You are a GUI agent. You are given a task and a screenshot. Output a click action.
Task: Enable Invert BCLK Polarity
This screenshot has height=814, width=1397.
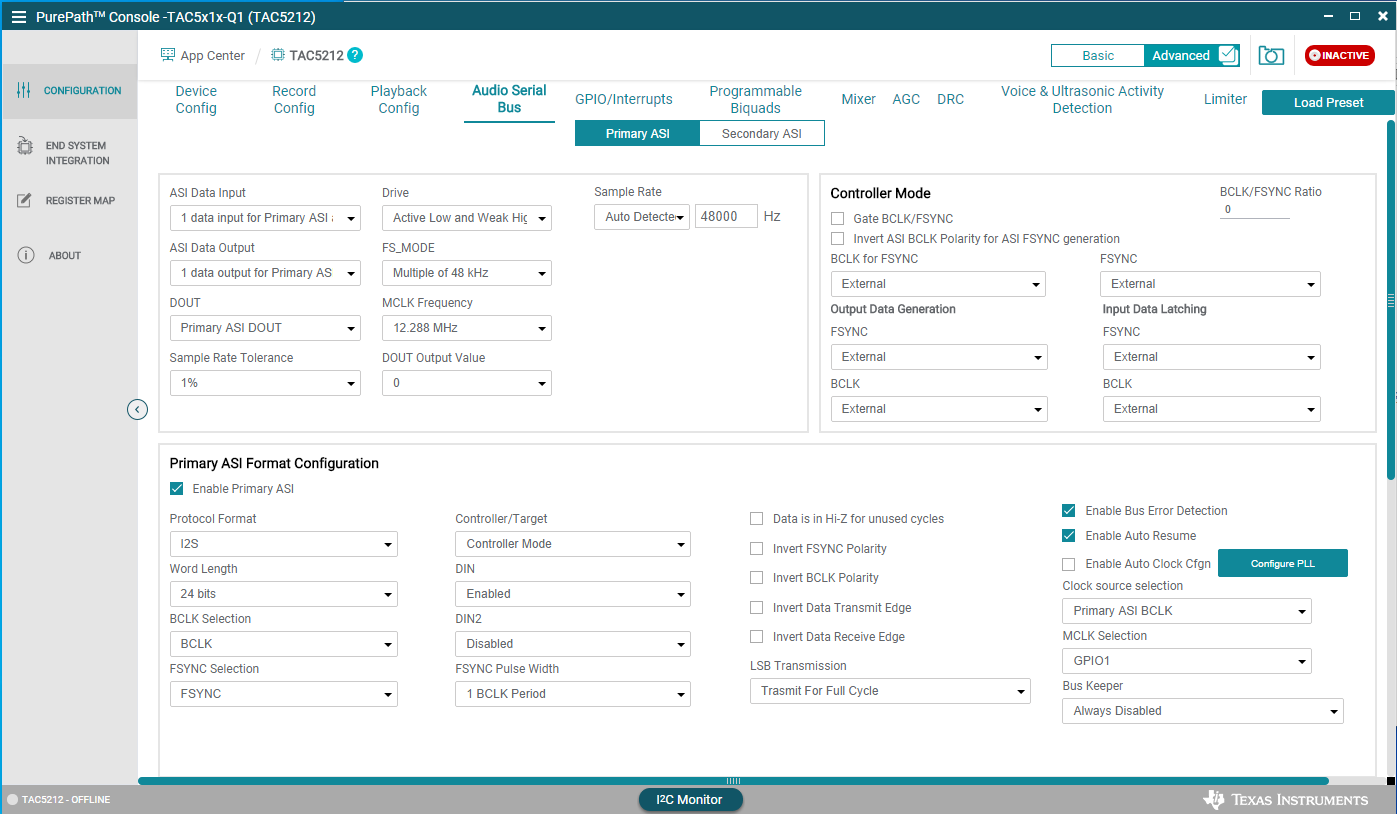(x=757, y=578)
